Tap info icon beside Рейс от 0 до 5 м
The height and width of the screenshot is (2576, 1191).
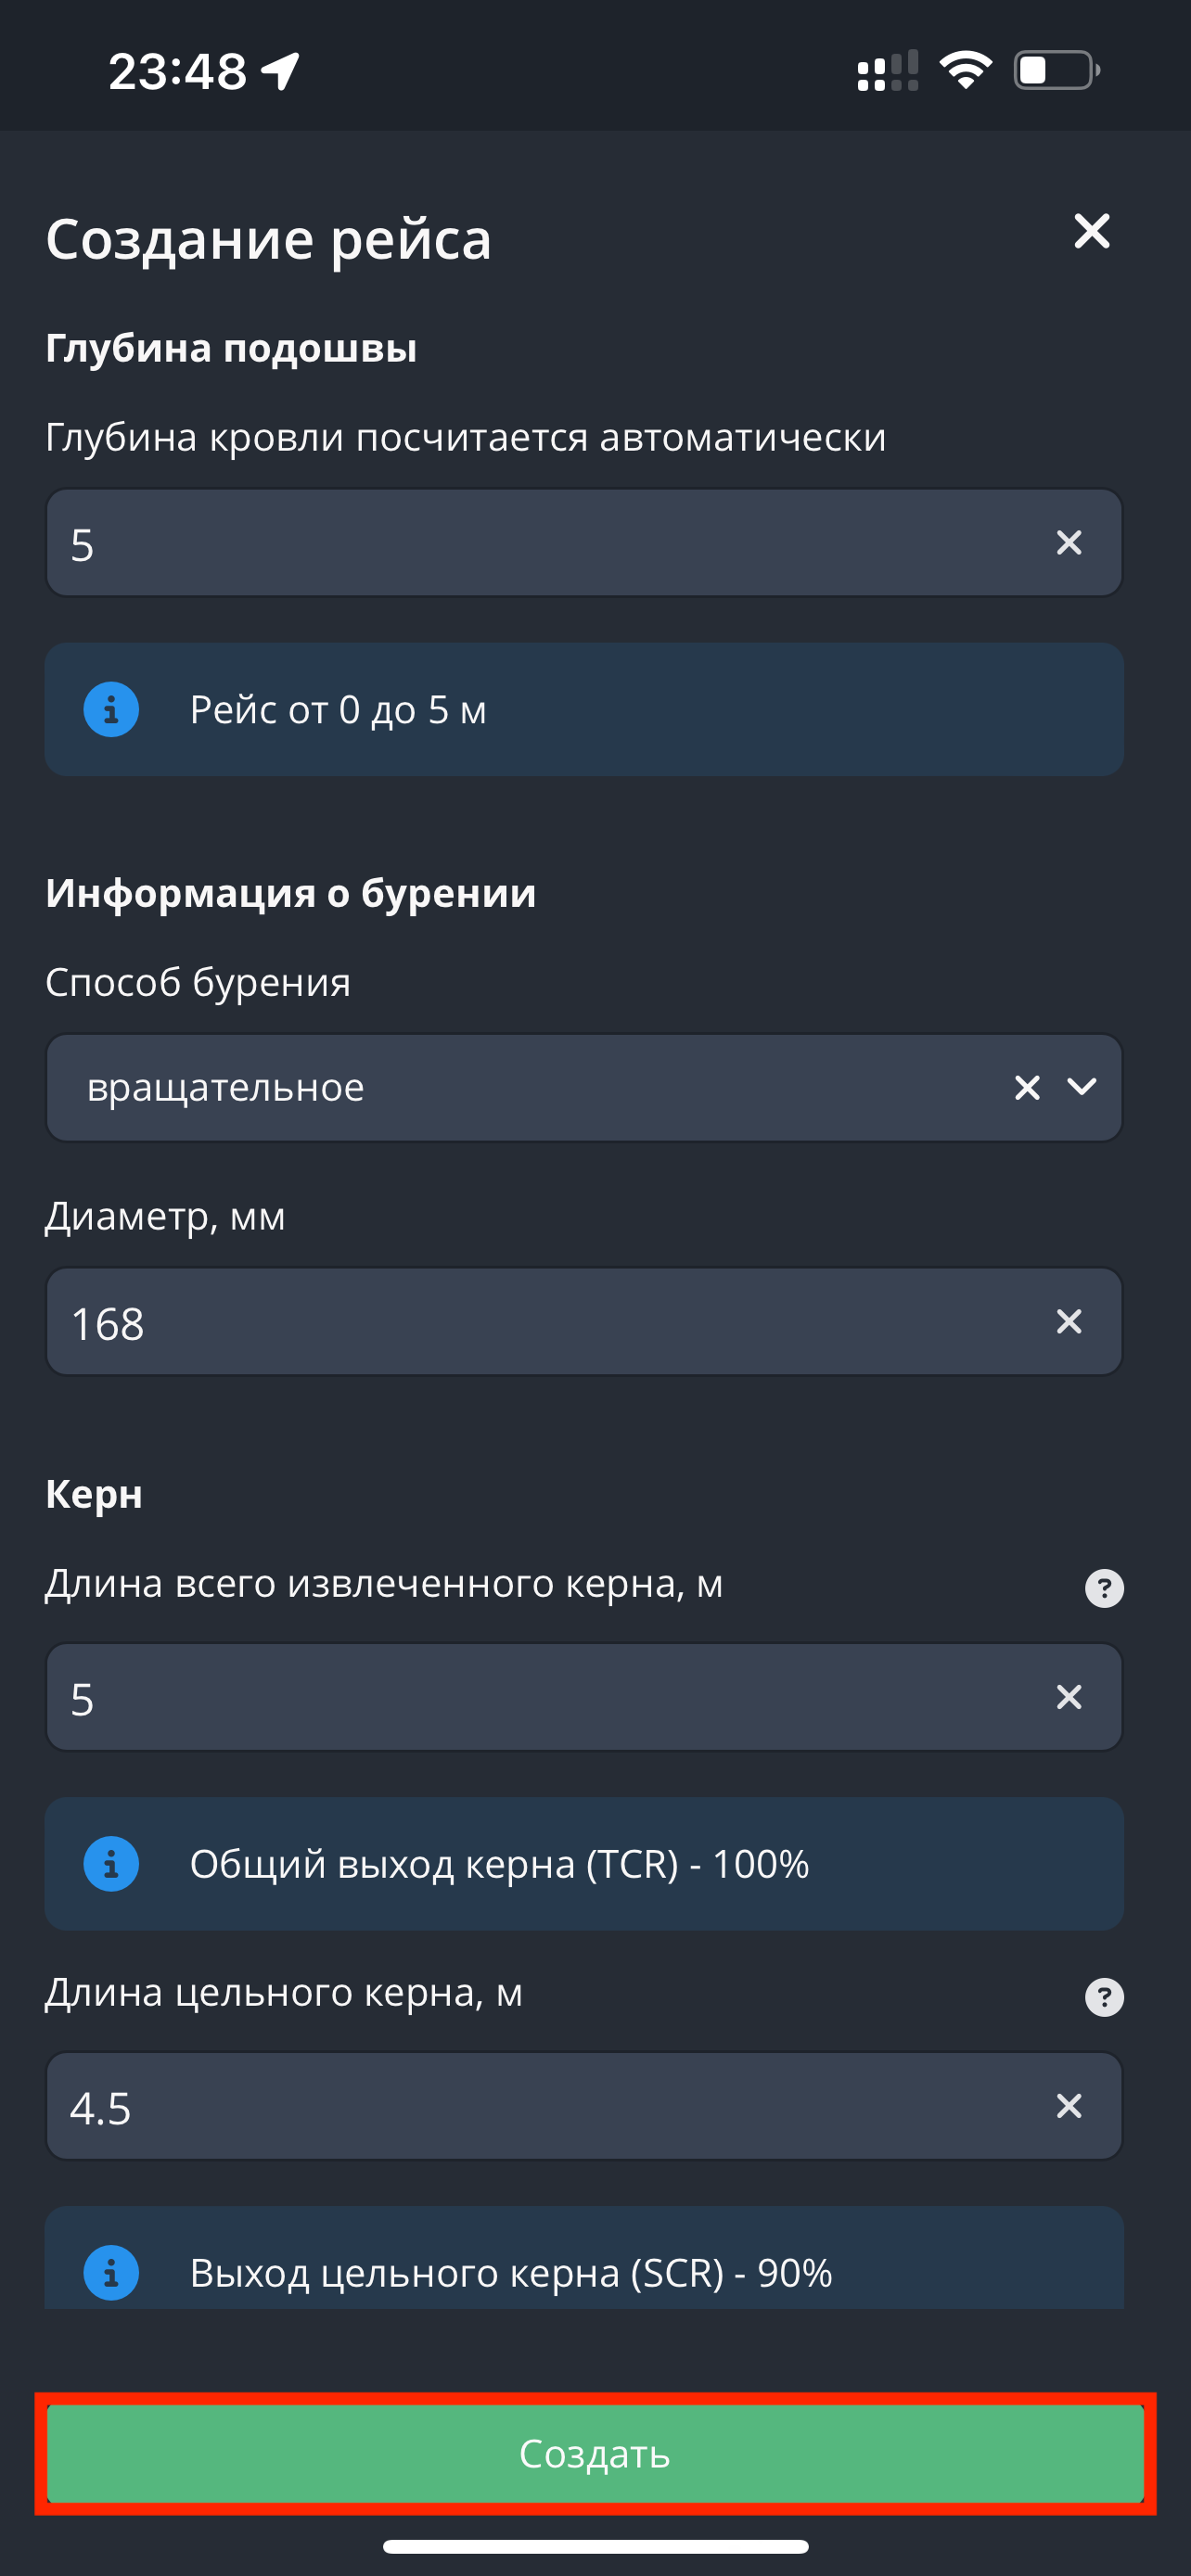[x=111, y=710]
